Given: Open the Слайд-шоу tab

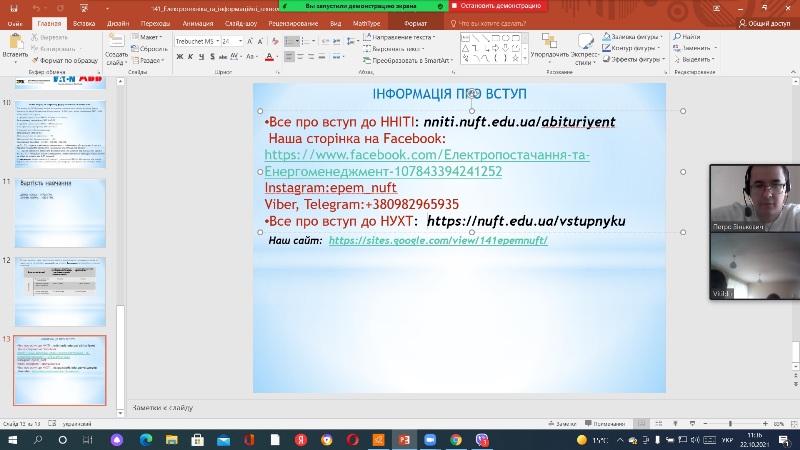Looking at the screenshot, I should 241,23.
